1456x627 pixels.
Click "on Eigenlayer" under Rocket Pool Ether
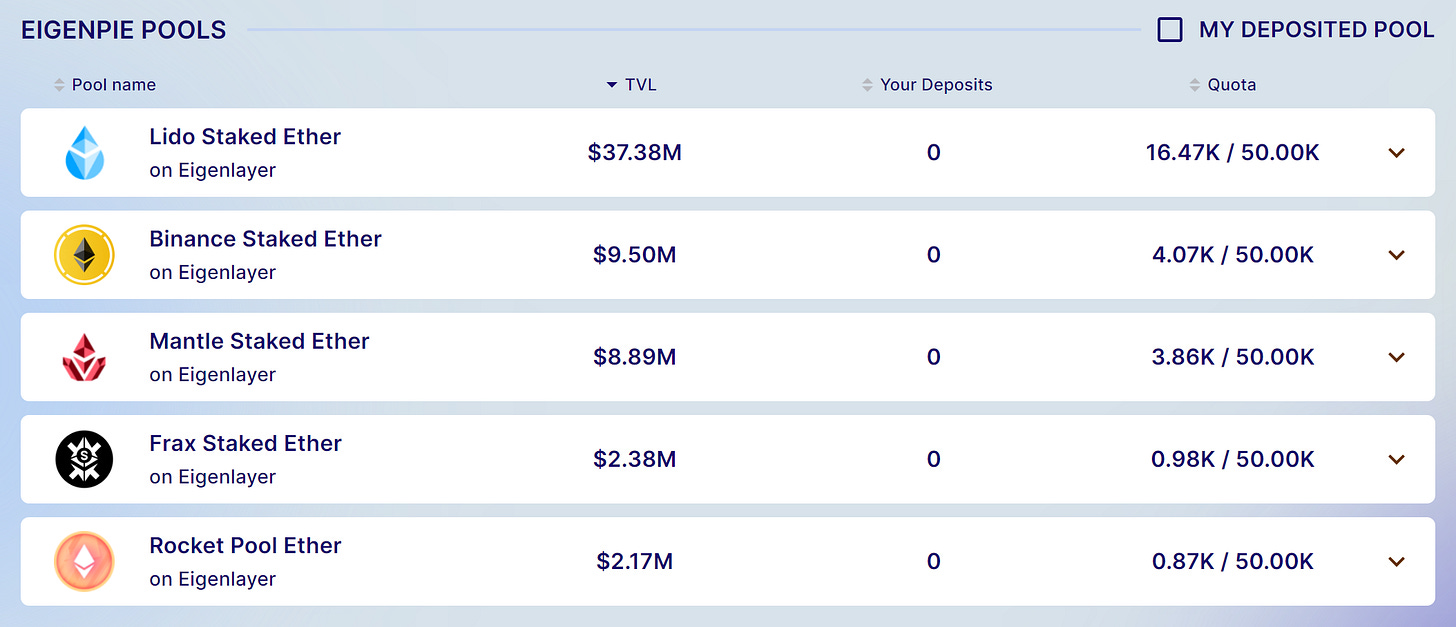coord(212,578)
